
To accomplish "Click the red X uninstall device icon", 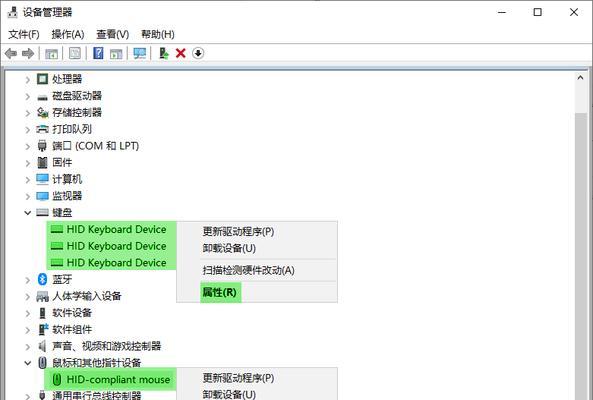I will (181, 53).
